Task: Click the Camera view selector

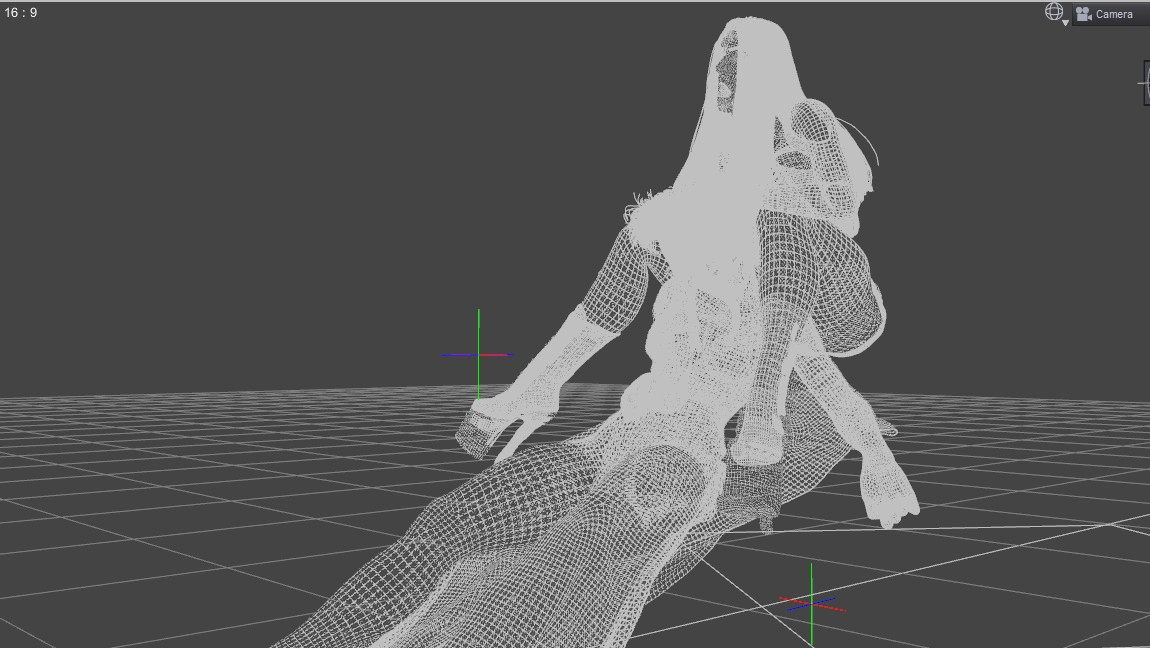Action: click(1110, 14)
